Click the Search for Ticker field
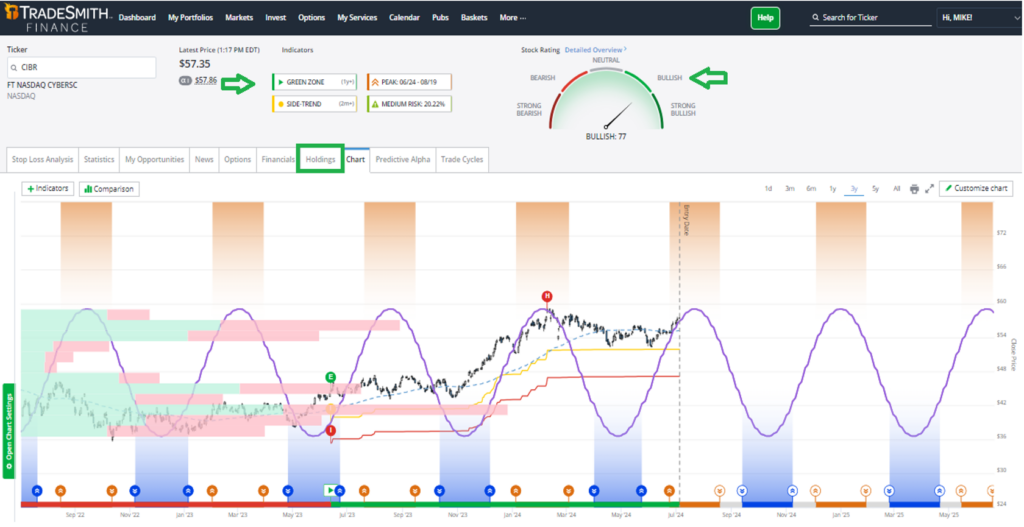The height and width of the screenshot is (527, 1024). click(x=871, y=18)
